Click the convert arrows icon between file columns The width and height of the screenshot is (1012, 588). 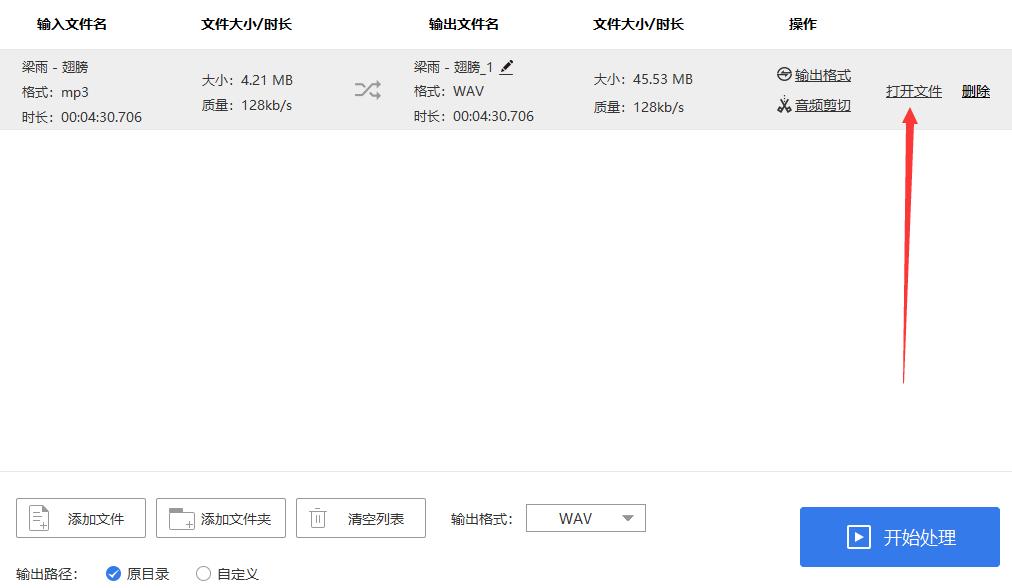pyautogui.click(x=367, y=90)
